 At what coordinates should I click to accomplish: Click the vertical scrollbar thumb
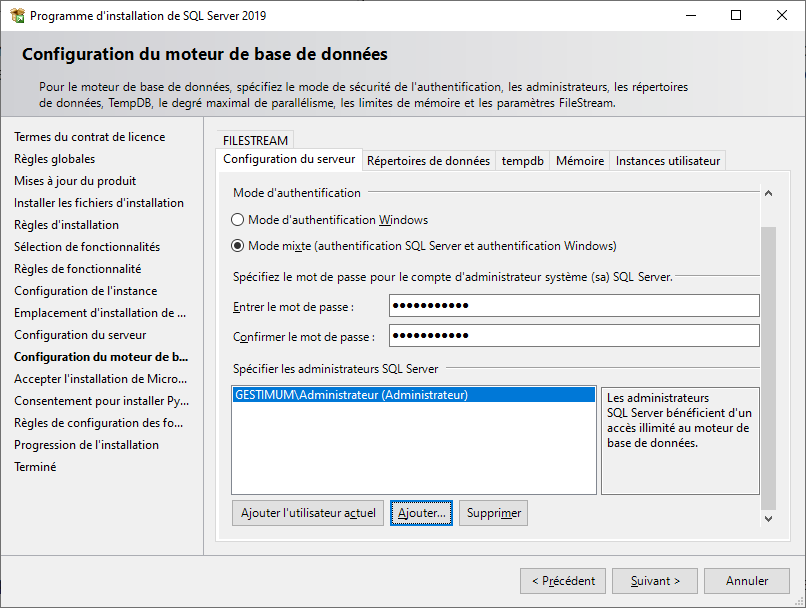point(768,368)
